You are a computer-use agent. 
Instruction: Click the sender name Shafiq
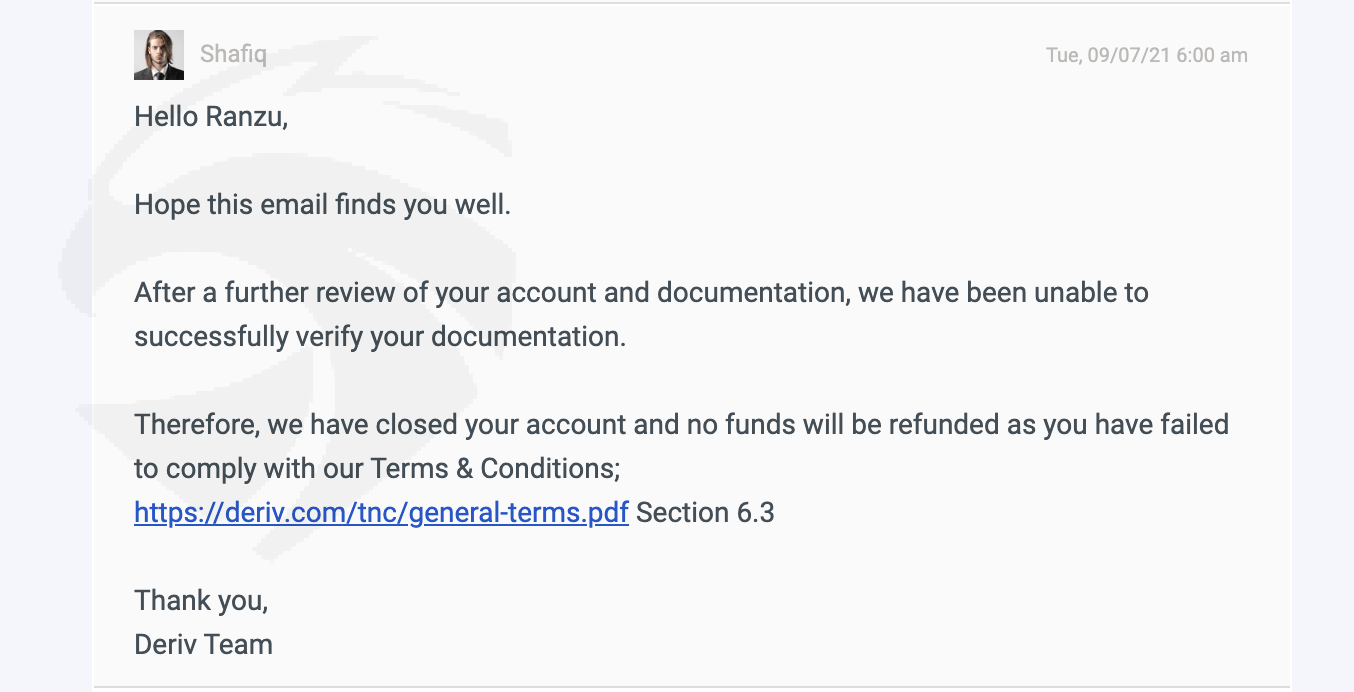233,54
